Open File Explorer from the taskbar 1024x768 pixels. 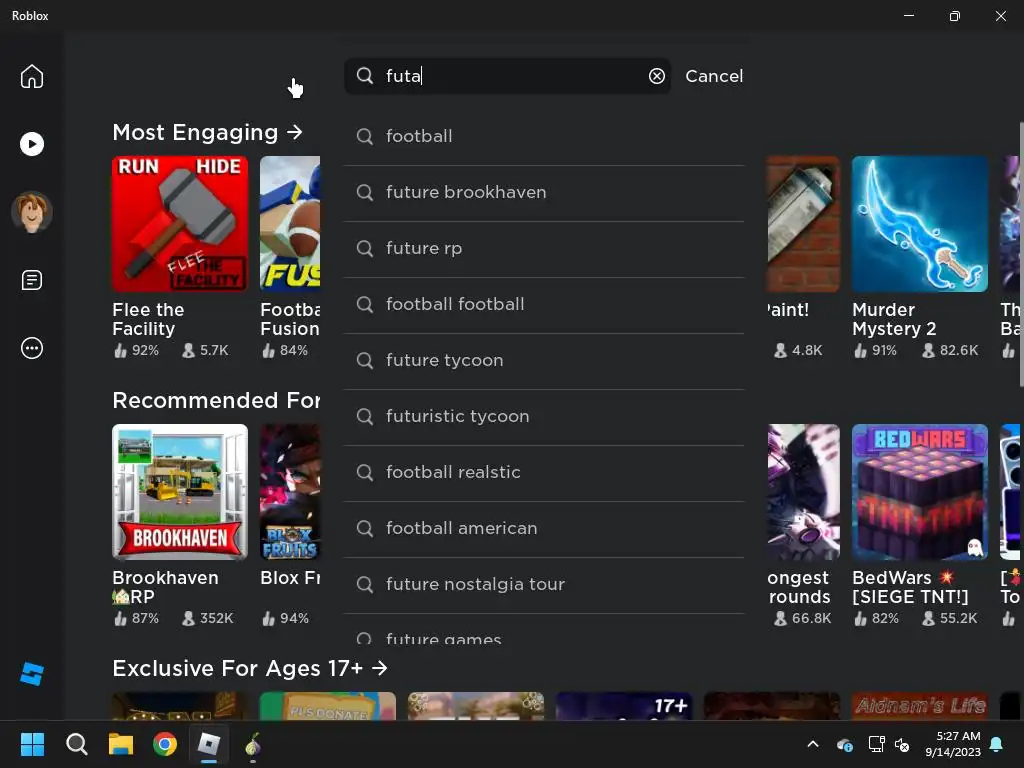tap(121, 744)
